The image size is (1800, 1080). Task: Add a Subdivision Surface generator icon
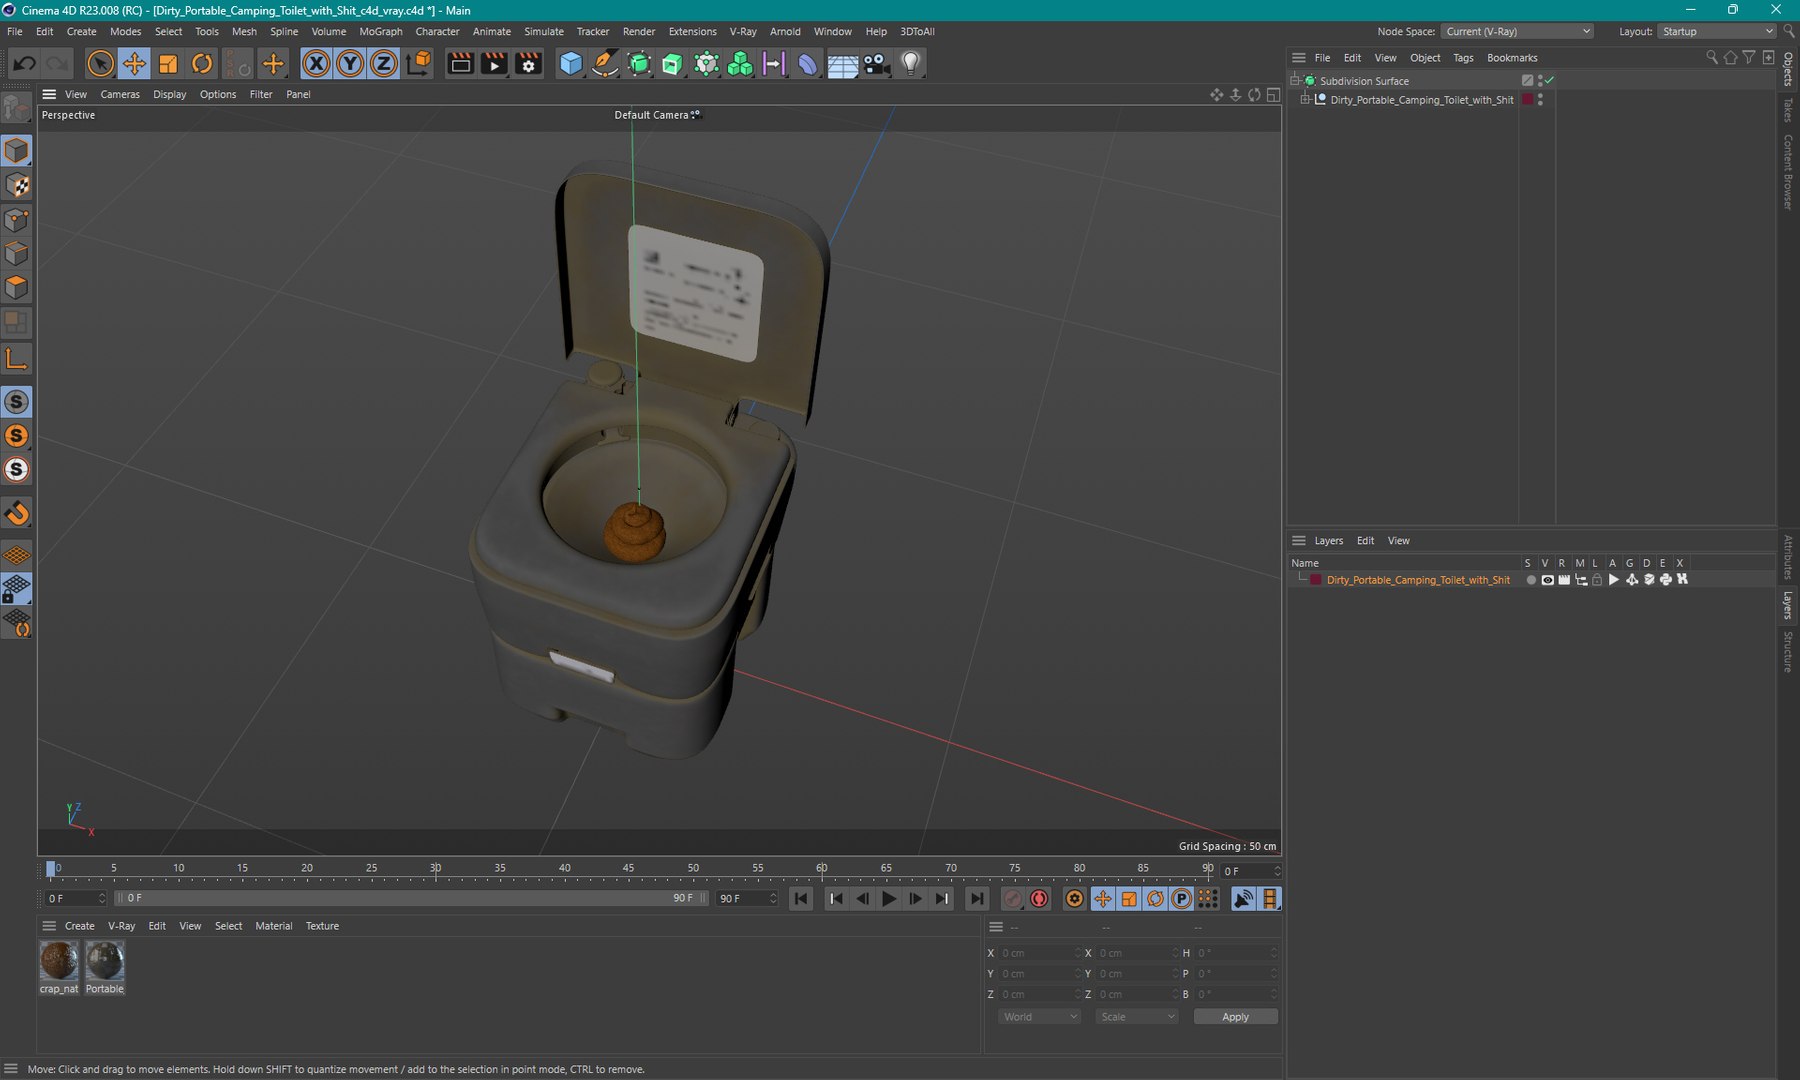coord(639,64)
